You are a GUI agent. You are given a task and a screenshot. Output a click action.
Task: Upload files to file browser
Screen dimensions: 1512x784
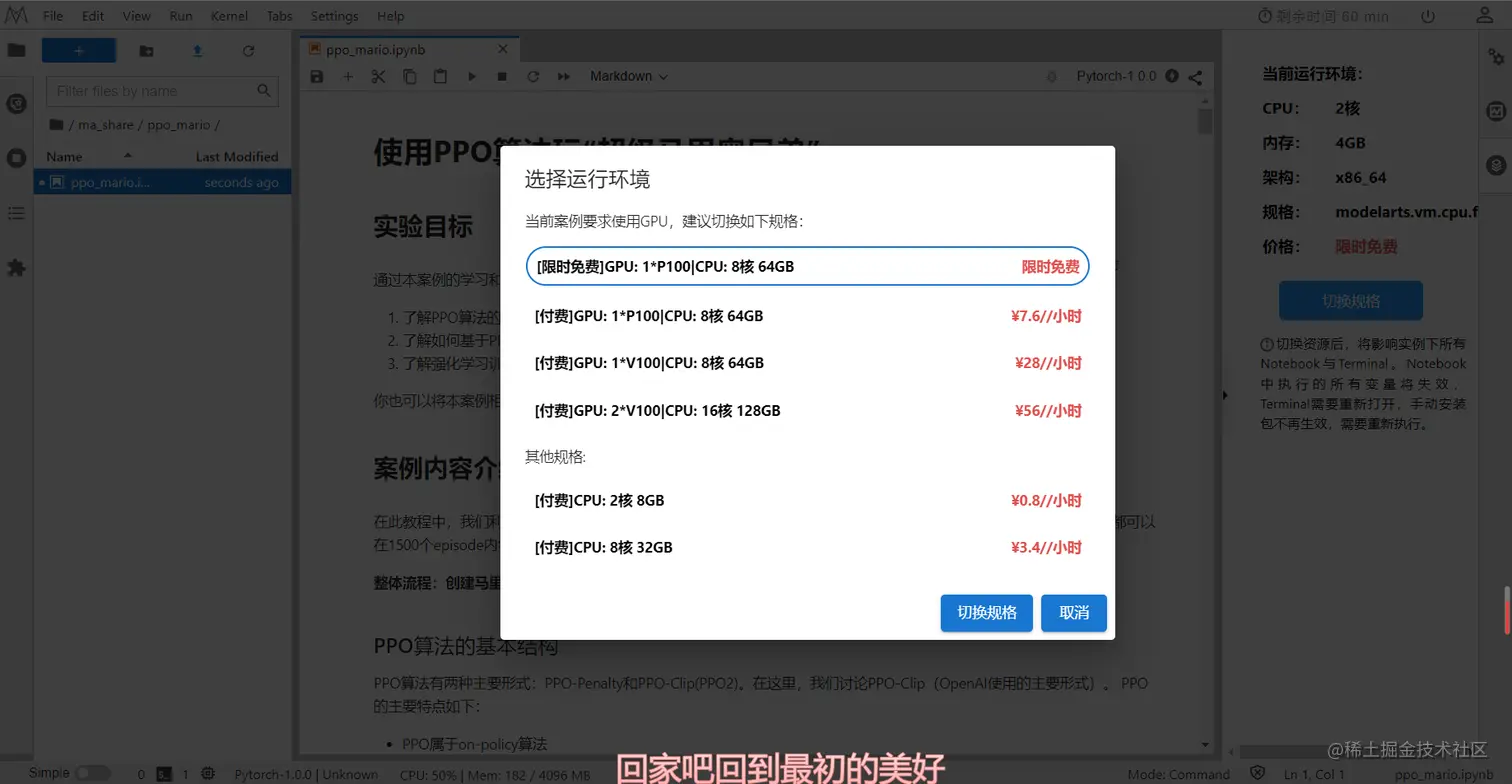point(197,51)
